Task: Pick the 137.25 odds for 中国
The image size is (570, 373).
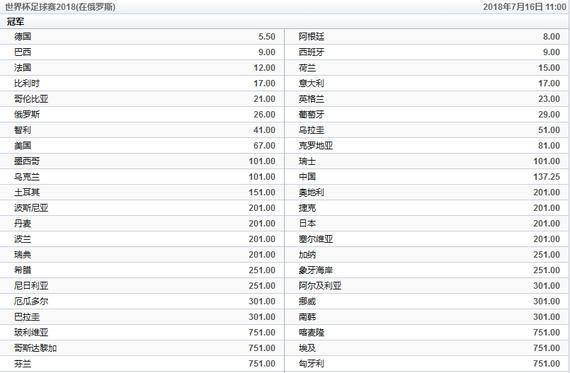Action: pos(547,177)
